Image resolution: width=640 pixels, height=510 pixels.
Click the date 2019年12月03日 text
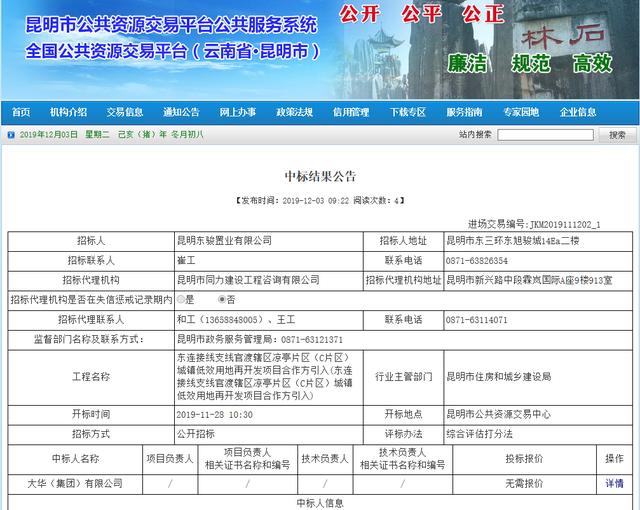click(x=49, y=135)
